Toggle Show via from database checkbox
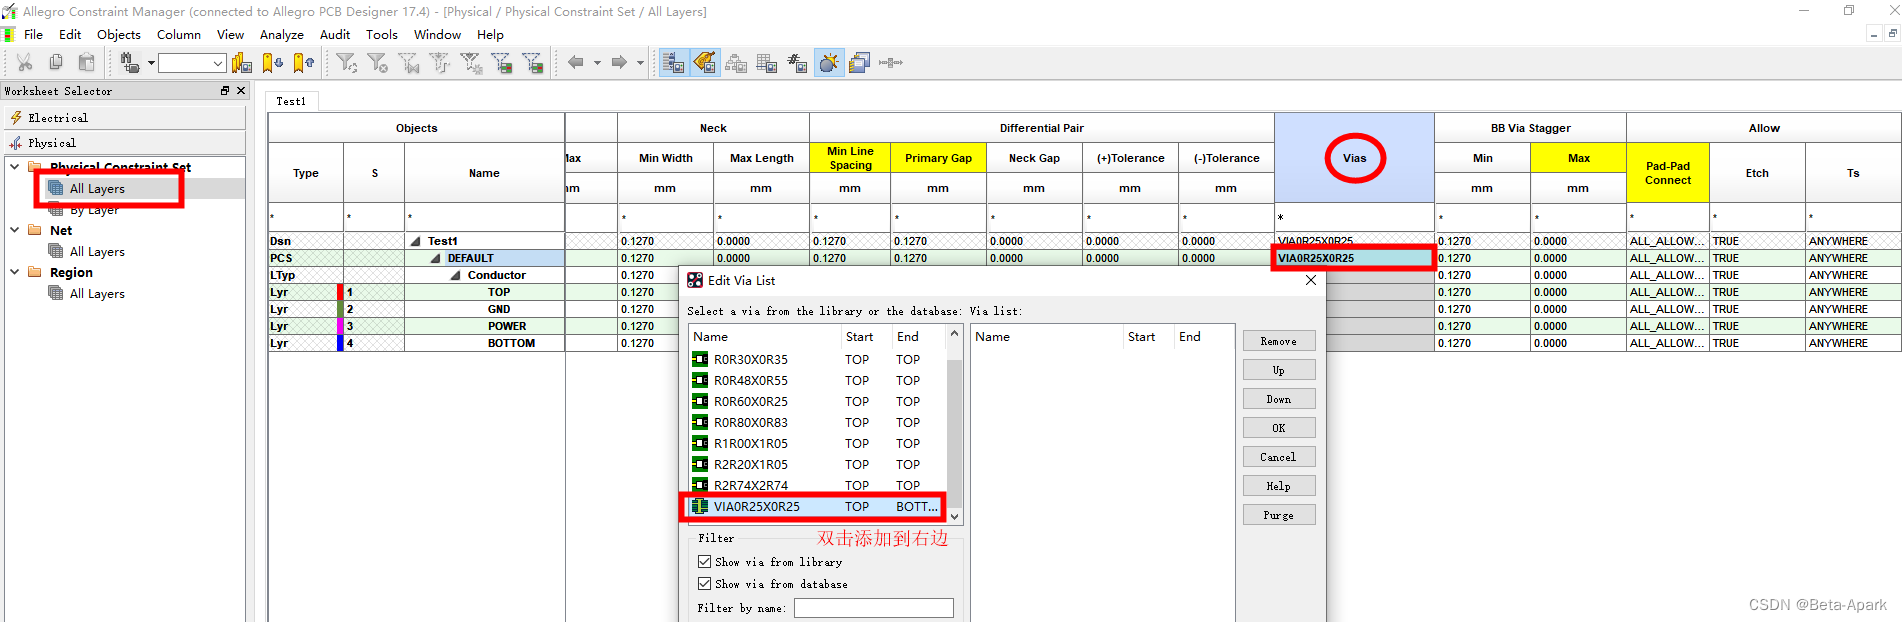This screenshot has height=622, width=1902. [x=705, y=584]
